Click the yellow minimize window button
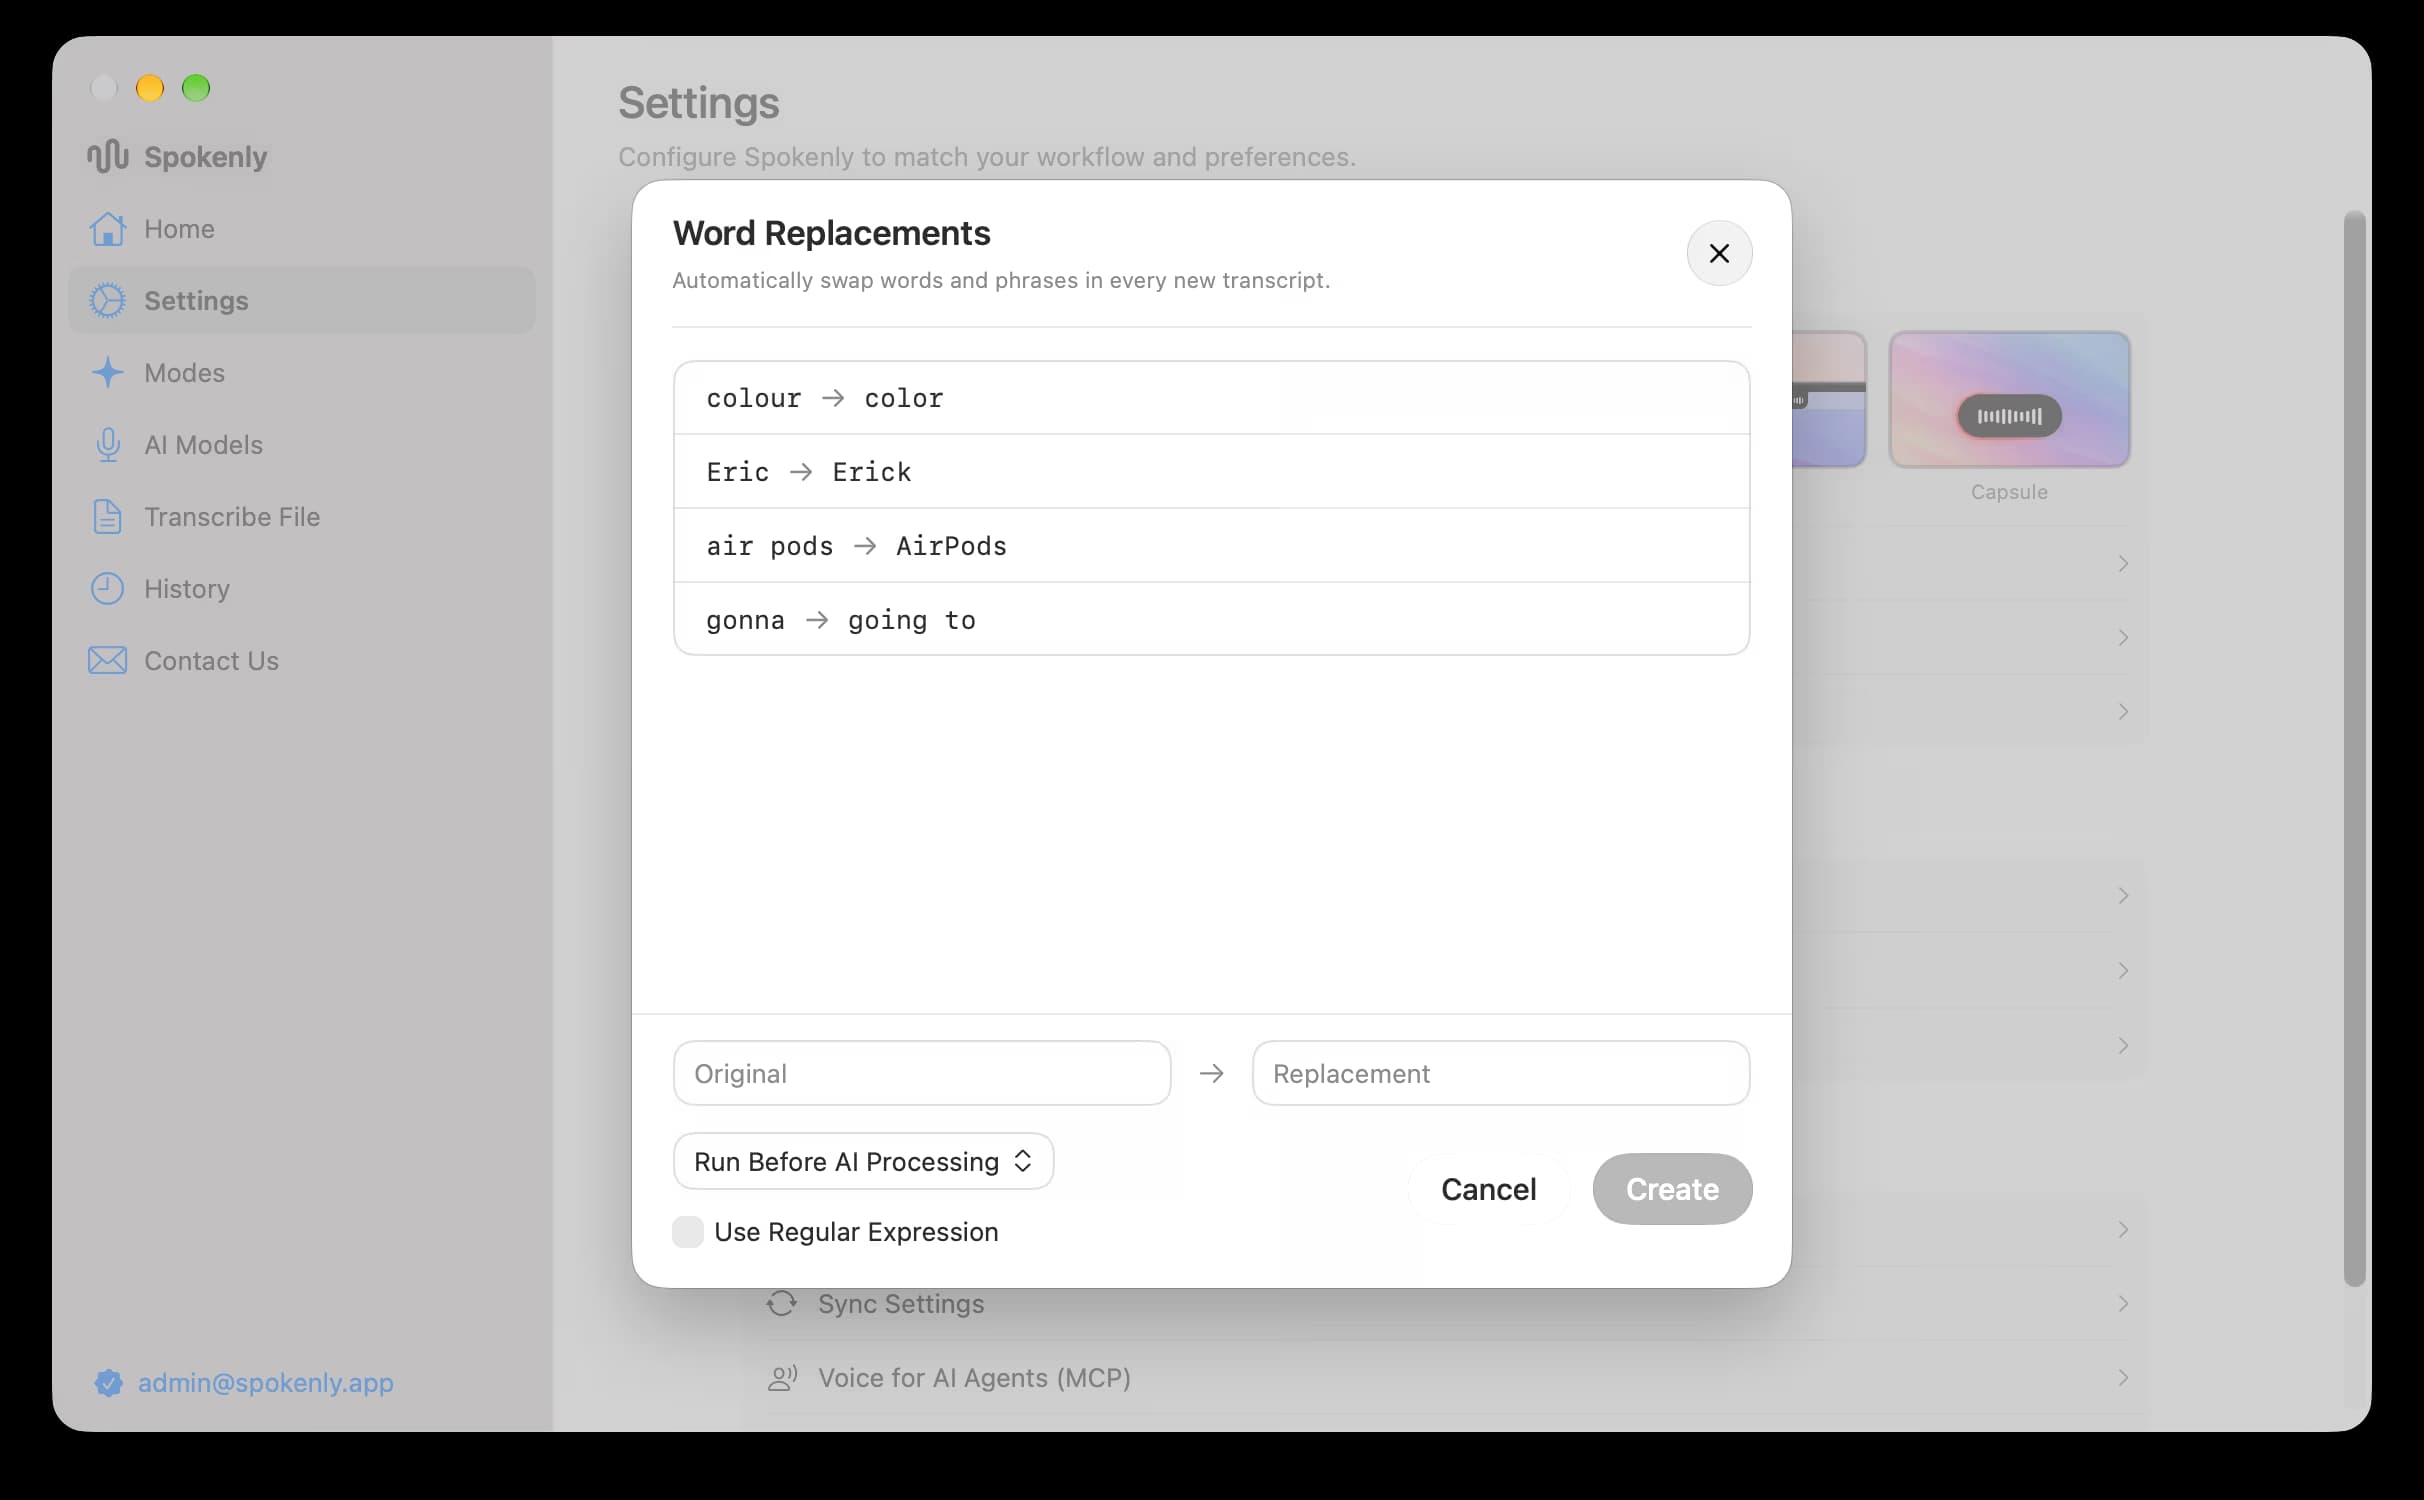Screen dimensions: 2424x1500 click(x=150, y=88)
